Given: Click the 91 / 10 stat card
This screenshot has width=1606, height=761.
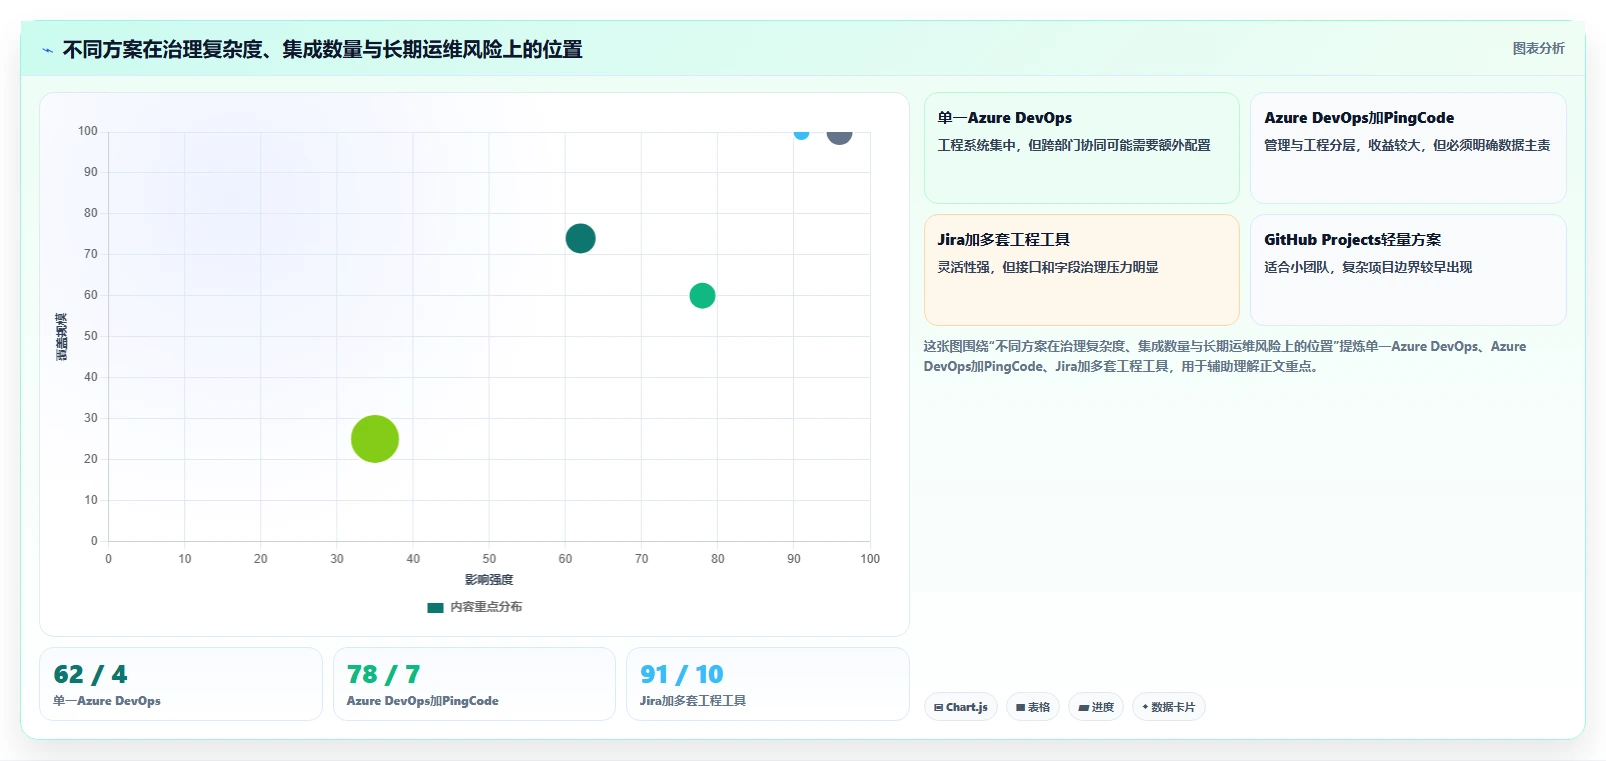Looking at the screenshot, I should click(767, 684).
